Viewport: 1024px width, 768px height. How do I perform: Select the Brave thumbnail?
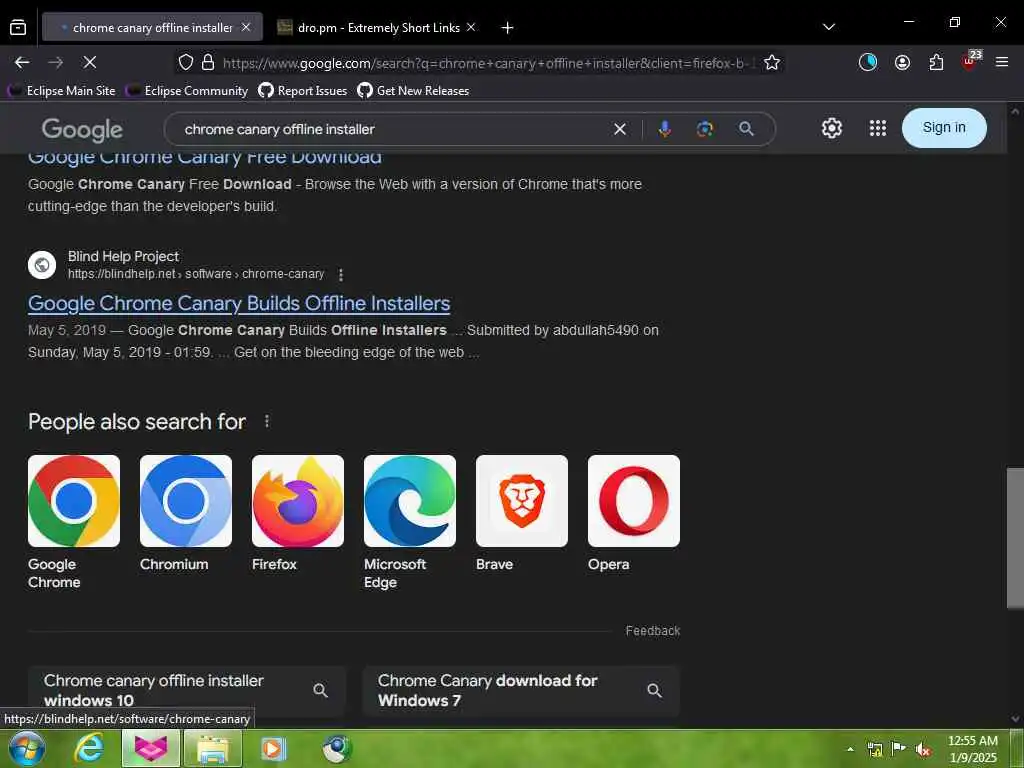point(522,501)
